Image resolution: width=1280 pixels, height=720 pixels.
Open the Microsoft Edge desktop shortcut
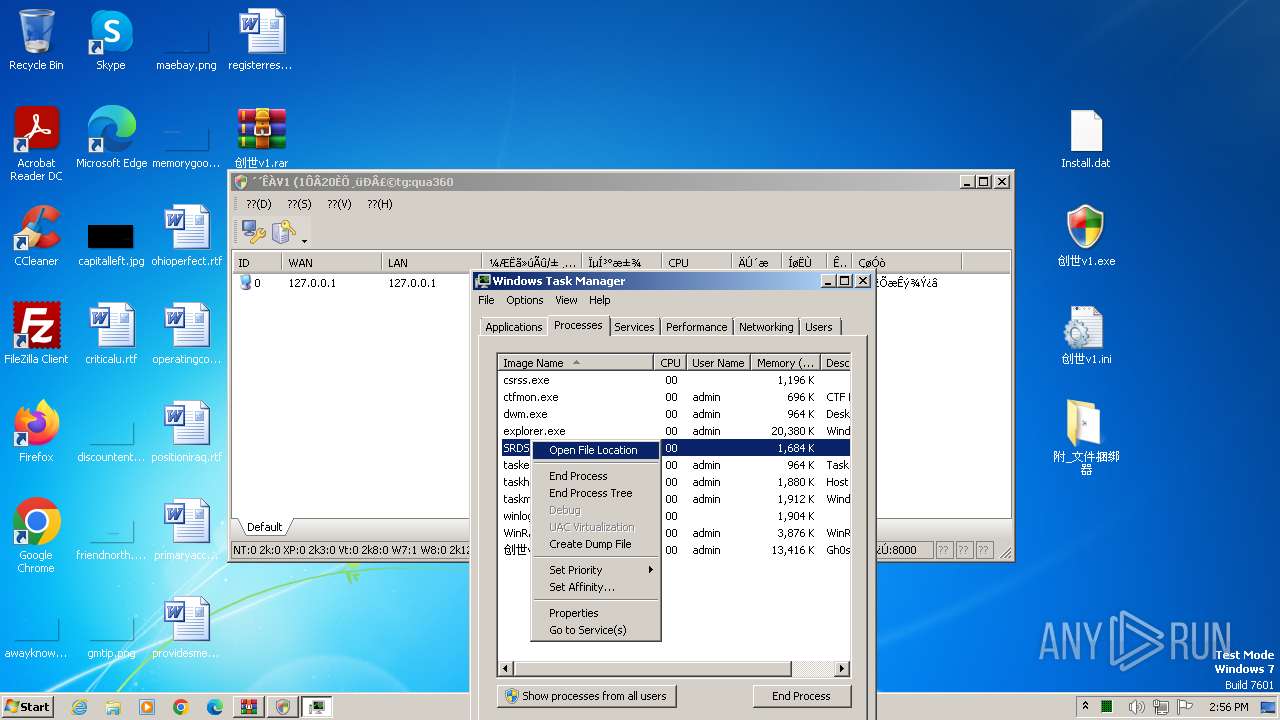111,138
